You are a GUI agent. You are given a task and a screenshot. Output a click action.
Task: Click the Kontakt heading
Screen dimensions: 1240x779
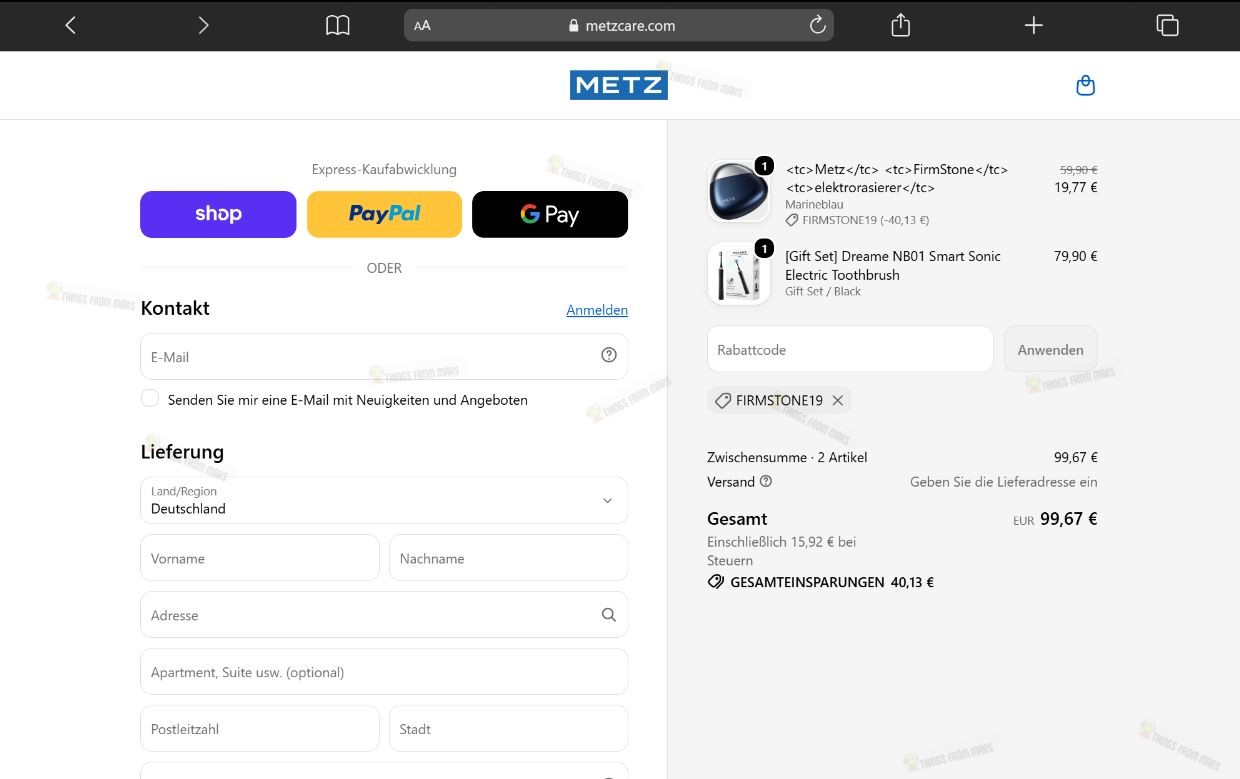175,308
